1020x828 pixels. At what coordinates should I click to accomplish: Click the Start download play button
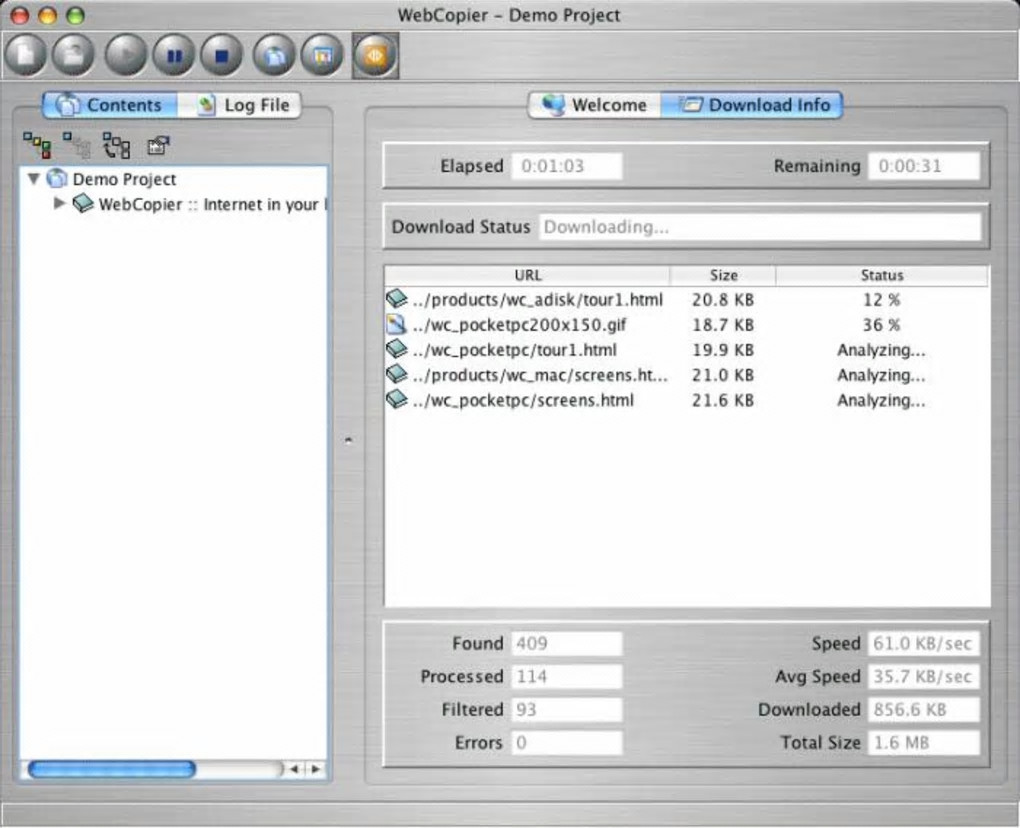point(126,56)
